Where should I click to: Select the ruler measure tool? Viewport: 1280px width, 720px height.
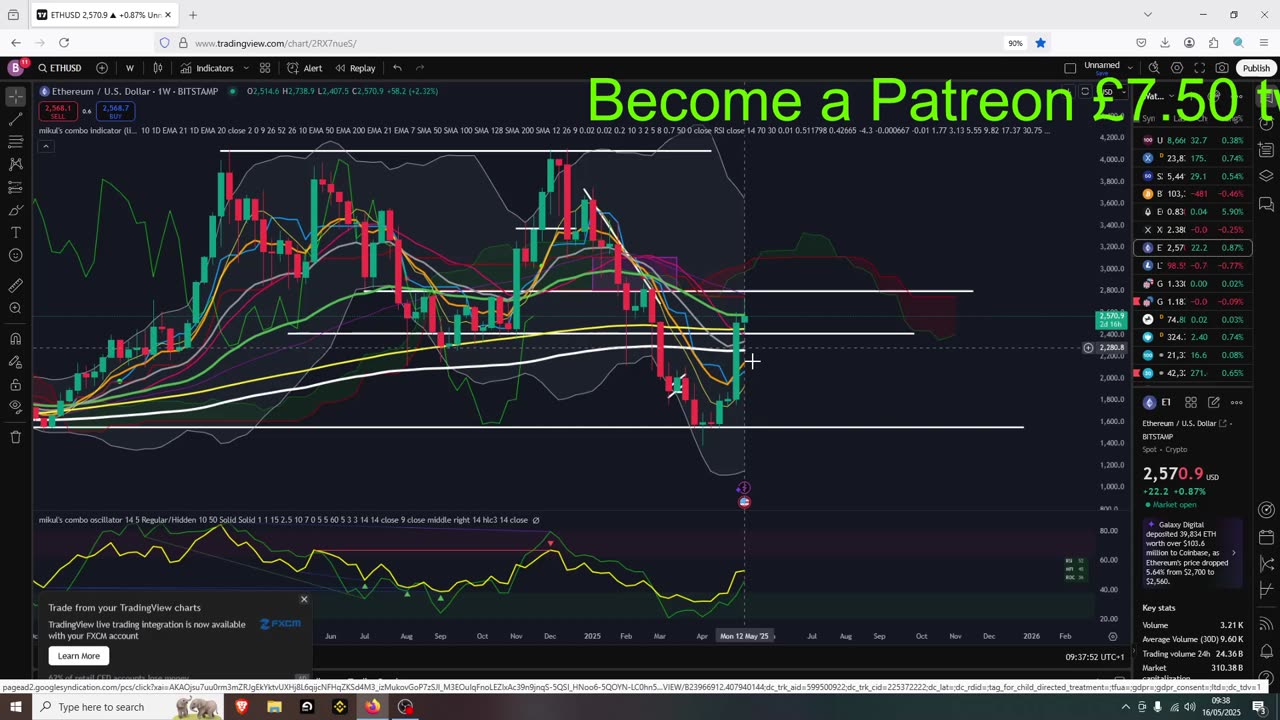[x=15, y=285]
